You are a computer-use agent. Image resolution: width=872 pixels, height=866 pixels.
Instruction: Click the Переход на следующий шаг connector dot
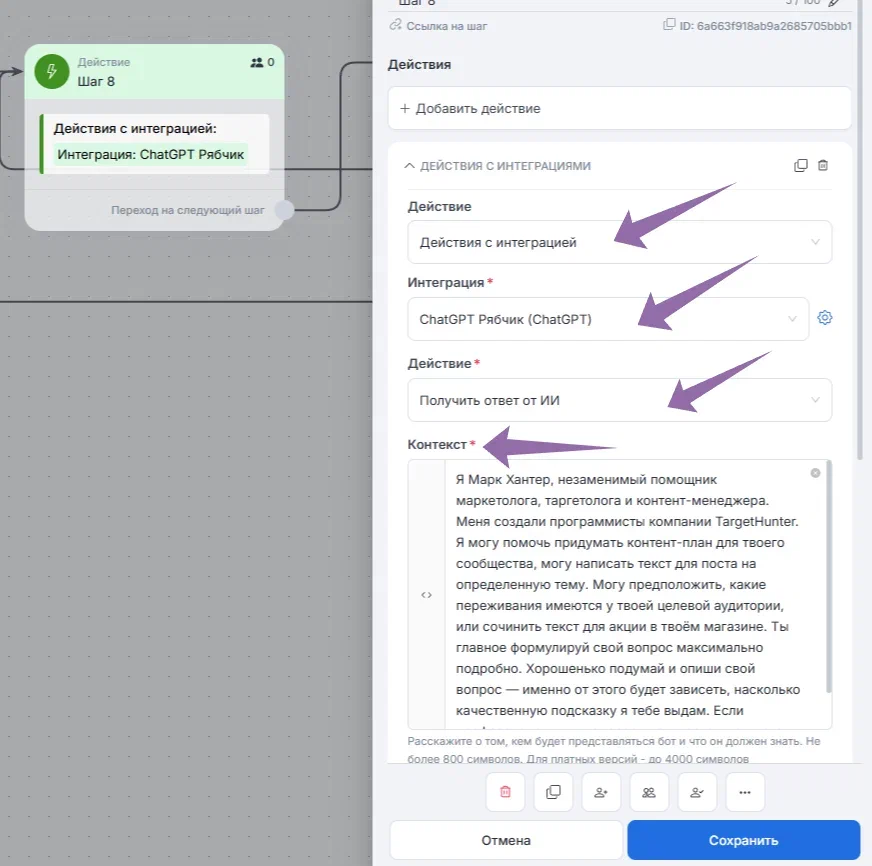tap(284, 210)
